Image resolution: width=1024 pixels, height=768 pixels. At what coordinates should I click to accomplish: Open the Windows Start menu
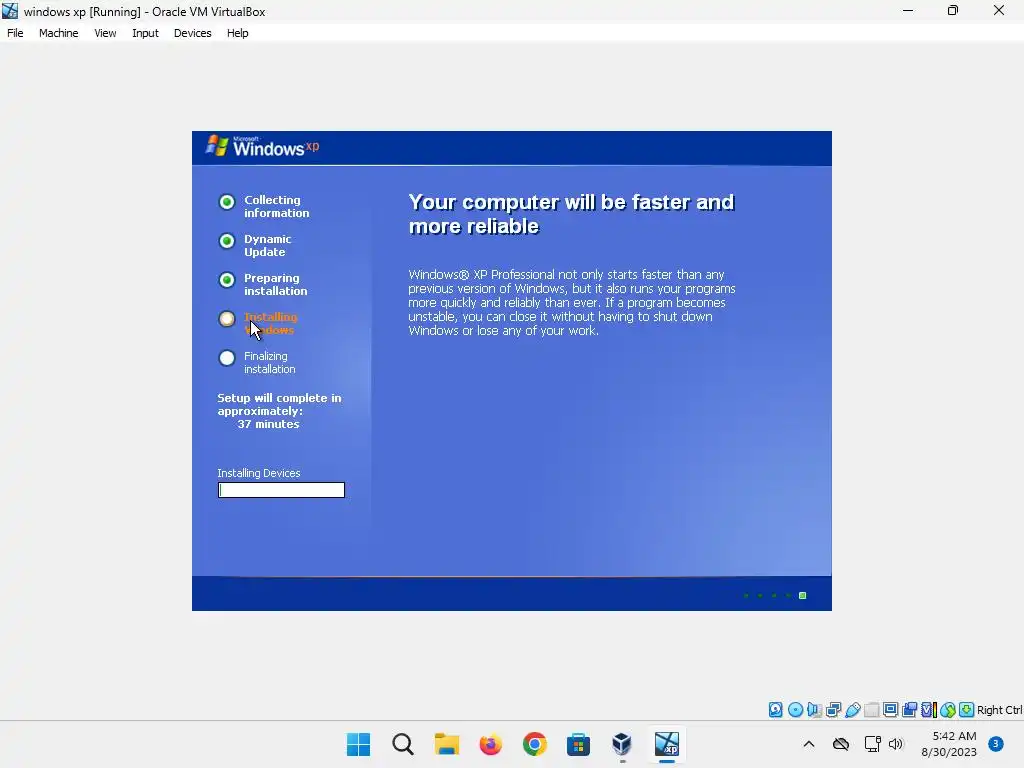coord(358,744)
